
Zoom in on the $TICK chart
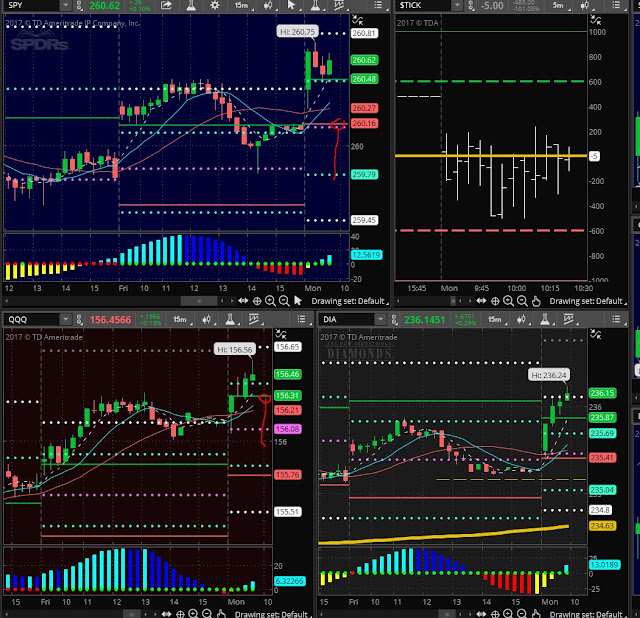(508, 301)
